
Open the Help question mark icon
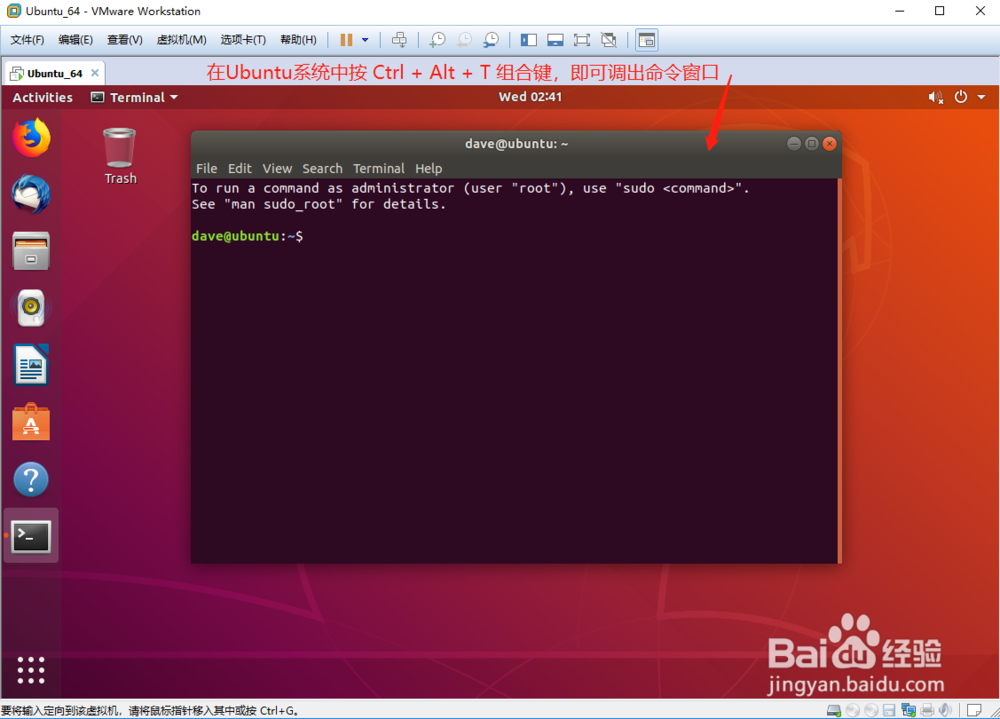point(31,479)
